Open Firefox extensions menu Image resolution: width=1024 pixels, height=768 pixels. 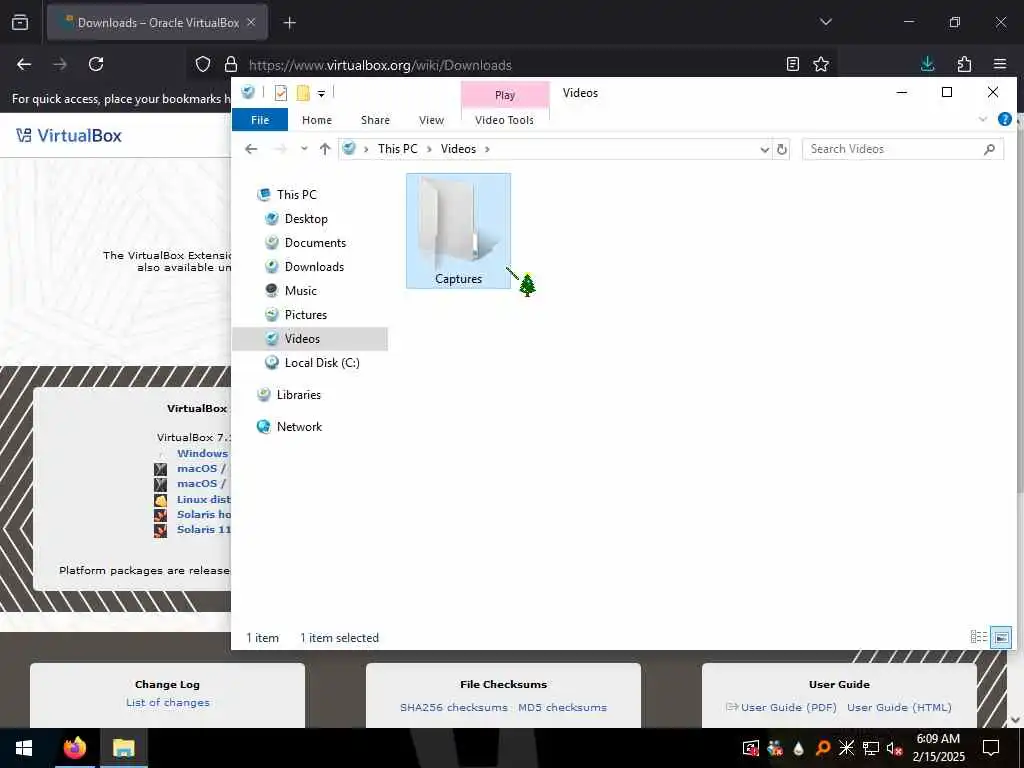(x=964, y=64)
